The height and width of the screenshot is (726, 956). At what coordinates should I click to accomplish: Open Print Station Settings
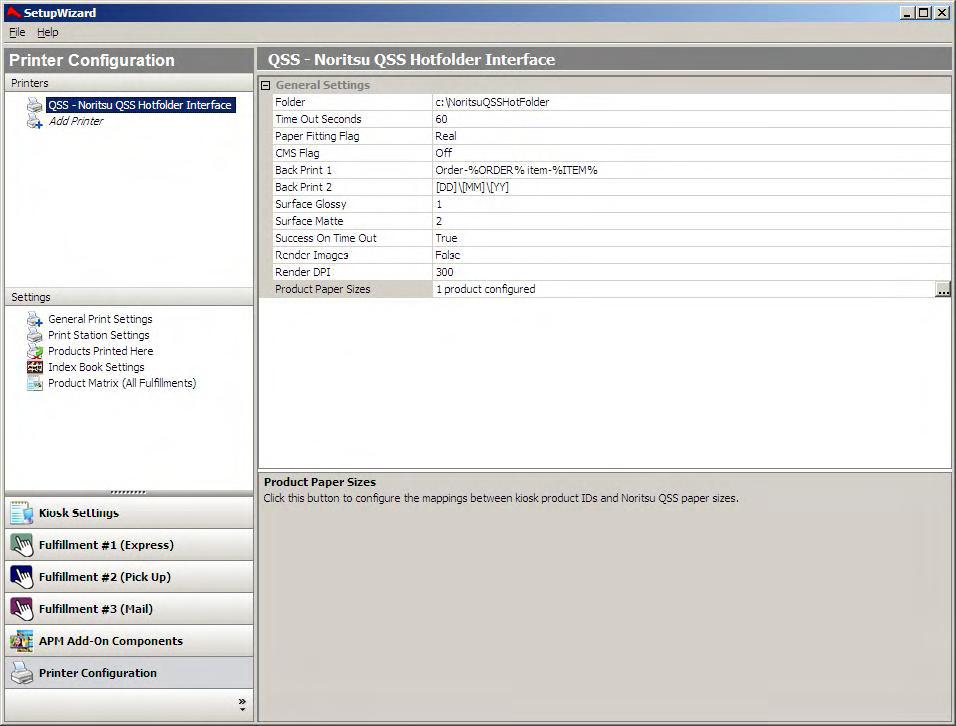[98, 335]
